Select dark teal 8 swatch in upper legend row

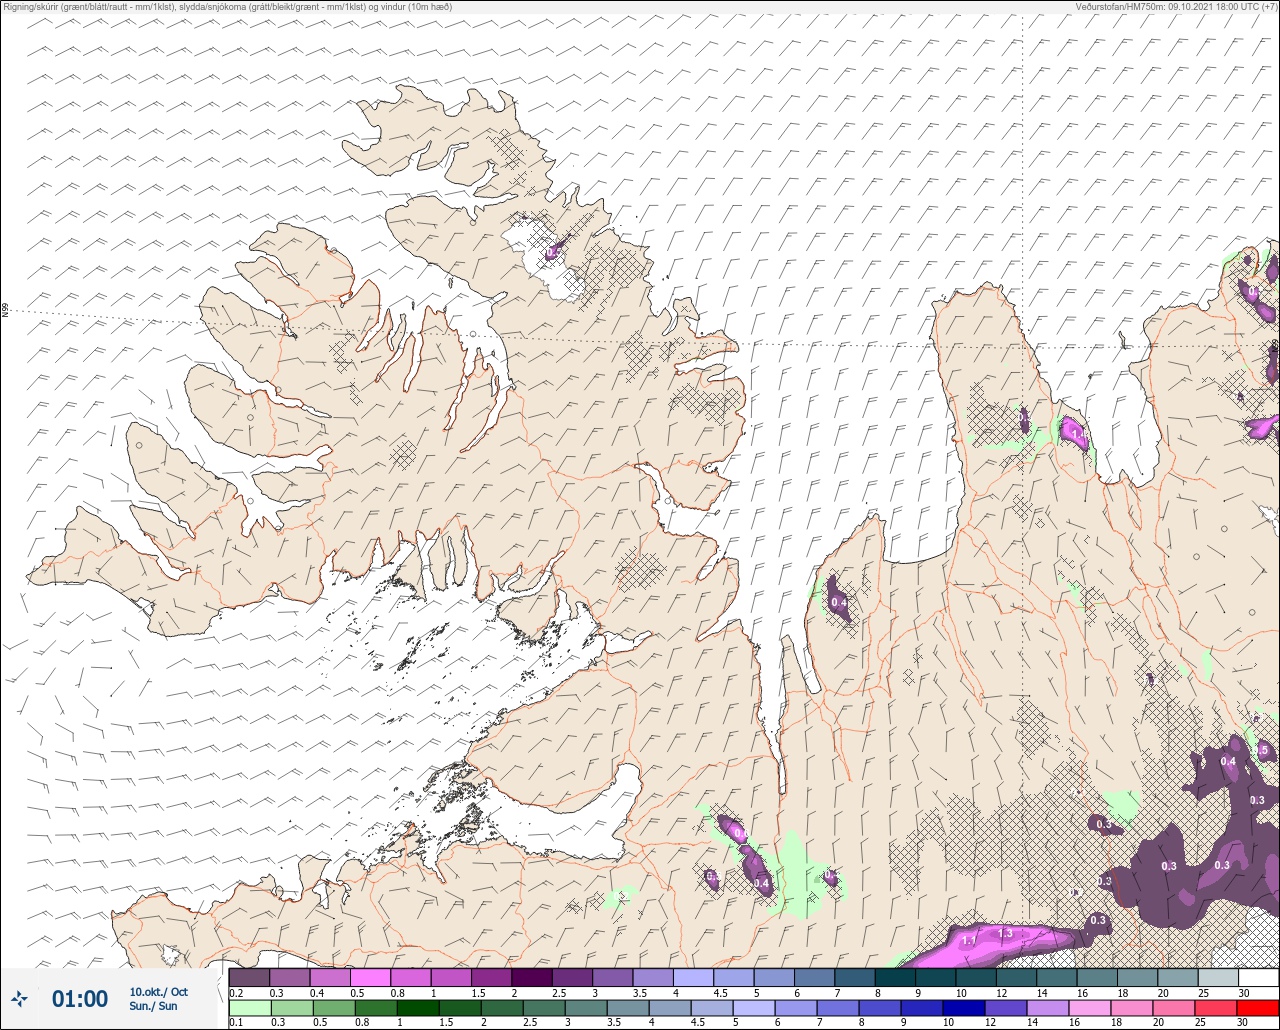tap(895, 977)
